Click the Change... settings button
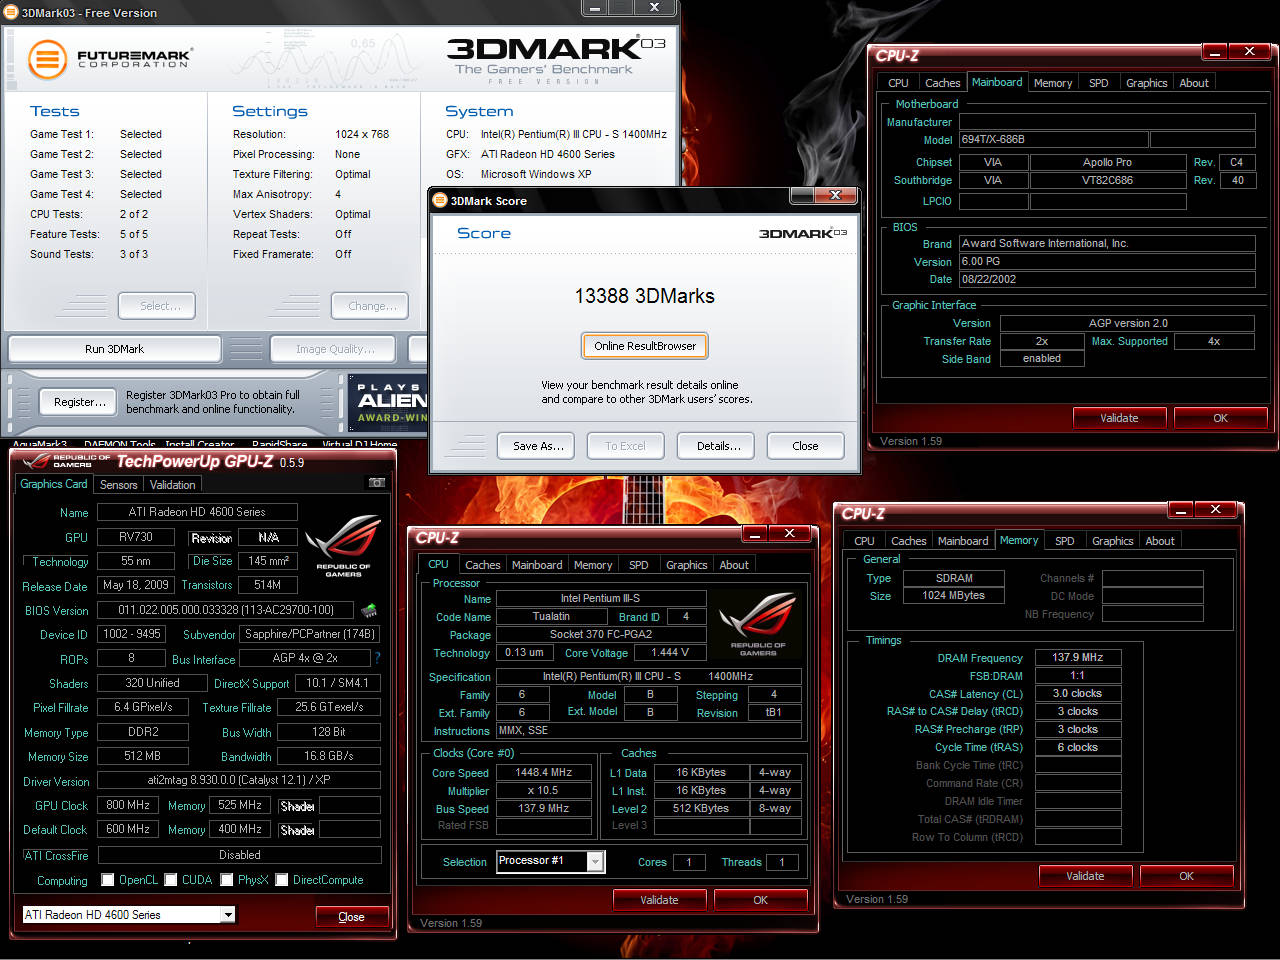 click(x=370, y=306)
